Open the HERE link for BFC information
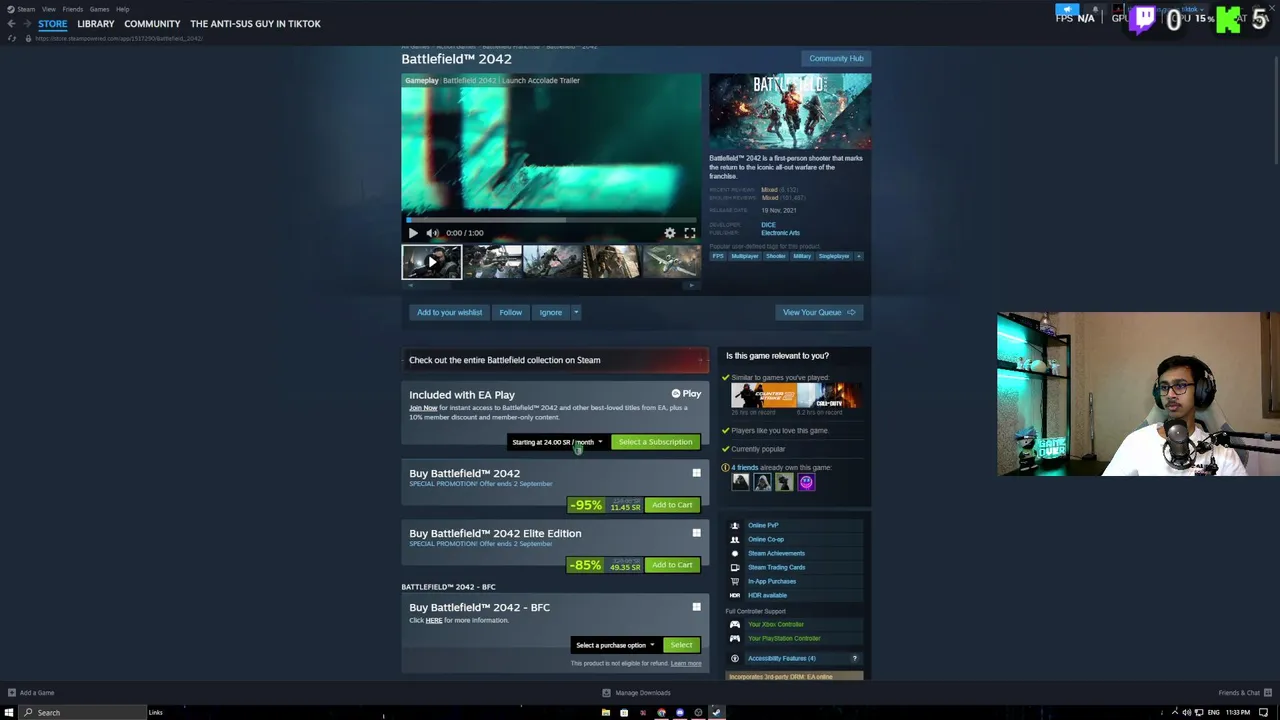Image resolution: width=1280 pixels, height=720 pixels. coord(434,620)
